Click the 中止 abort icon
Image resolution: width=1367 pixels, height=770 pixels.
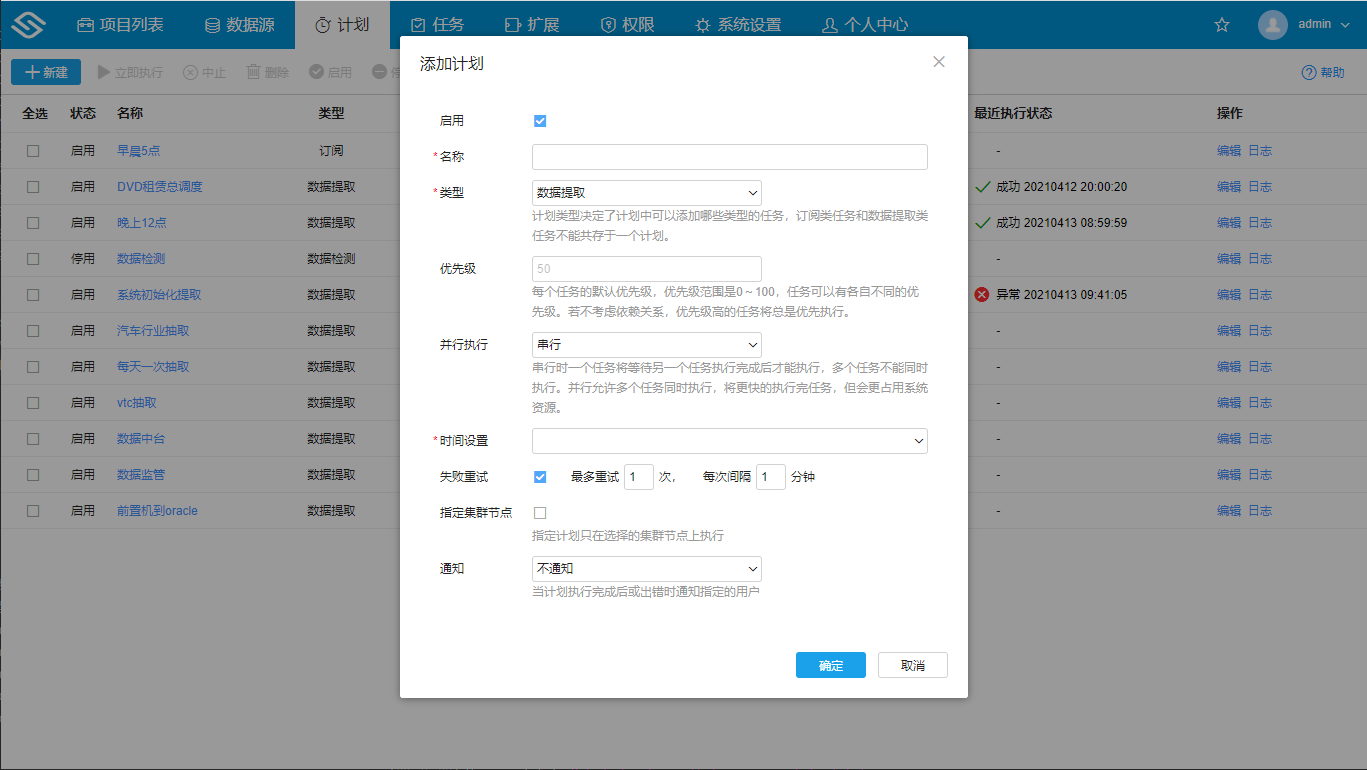point(189,71)
